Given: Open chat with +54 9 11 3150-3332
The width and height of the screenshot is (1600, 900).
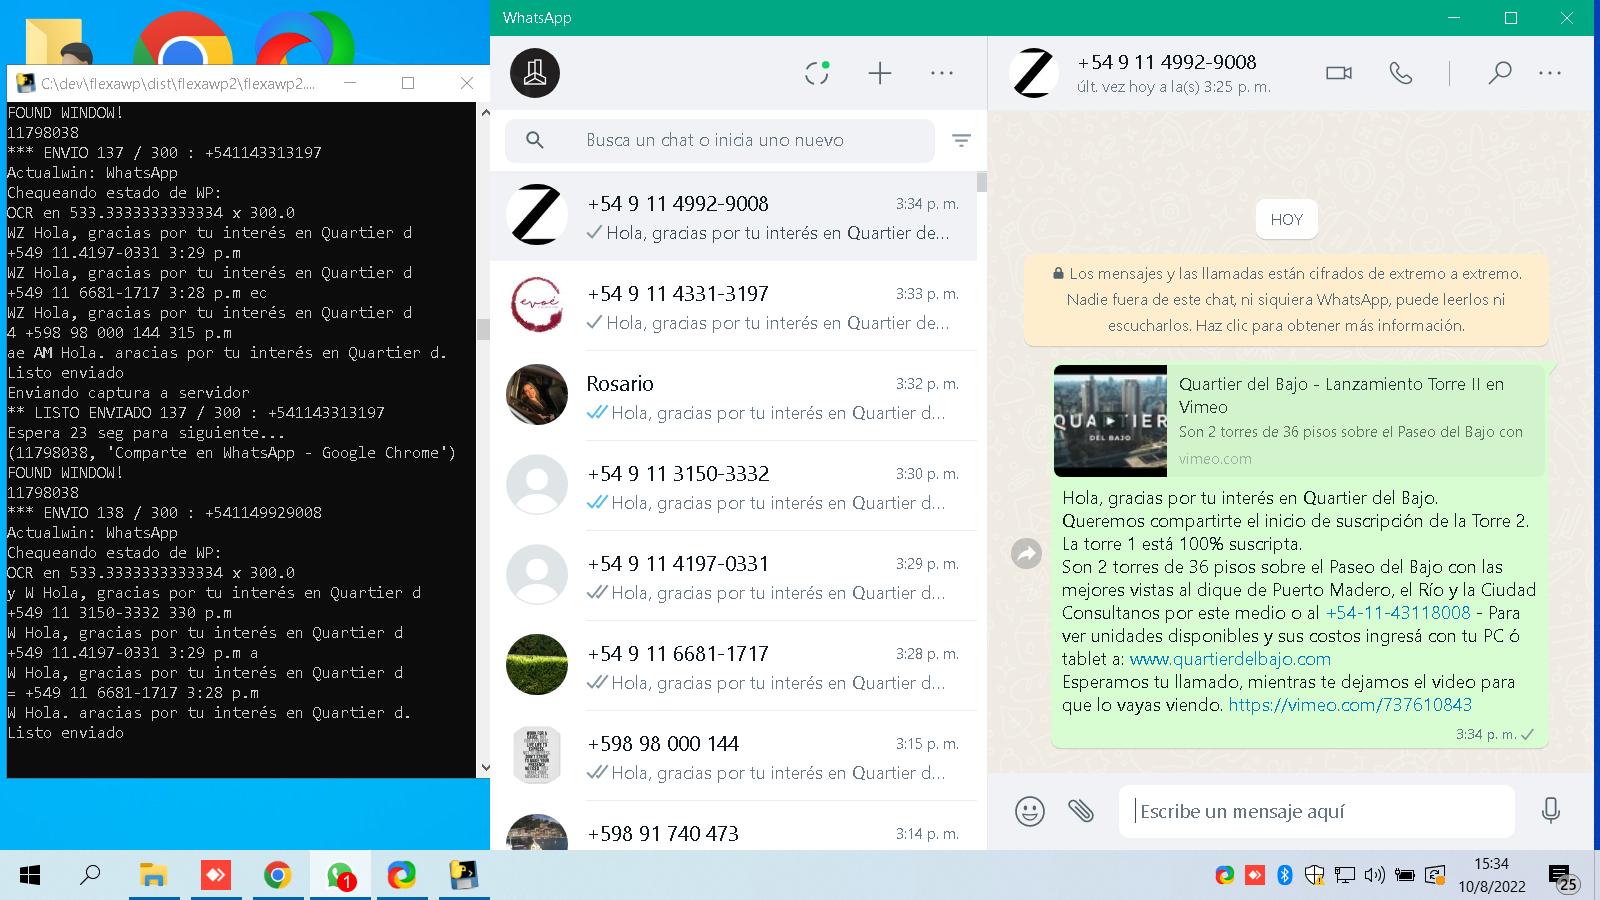Looking at the screenshot, I should (x=733, y=486).
